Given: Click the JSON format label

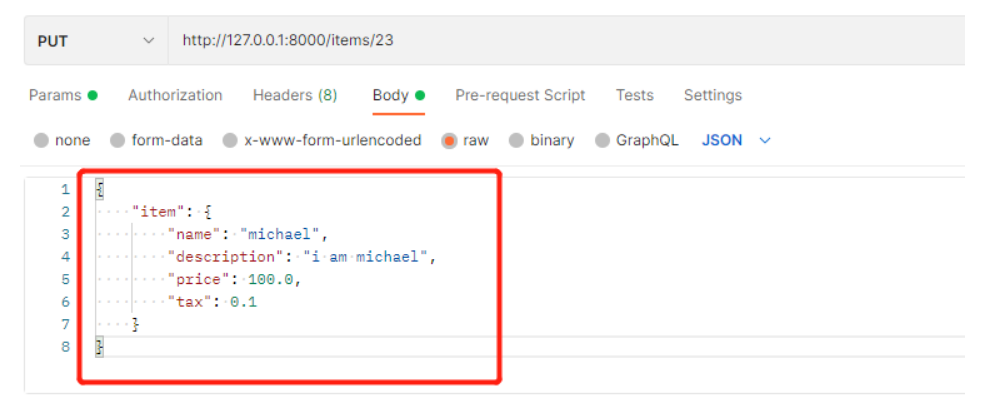Looking at the screenshot, I should pos(722,141).
